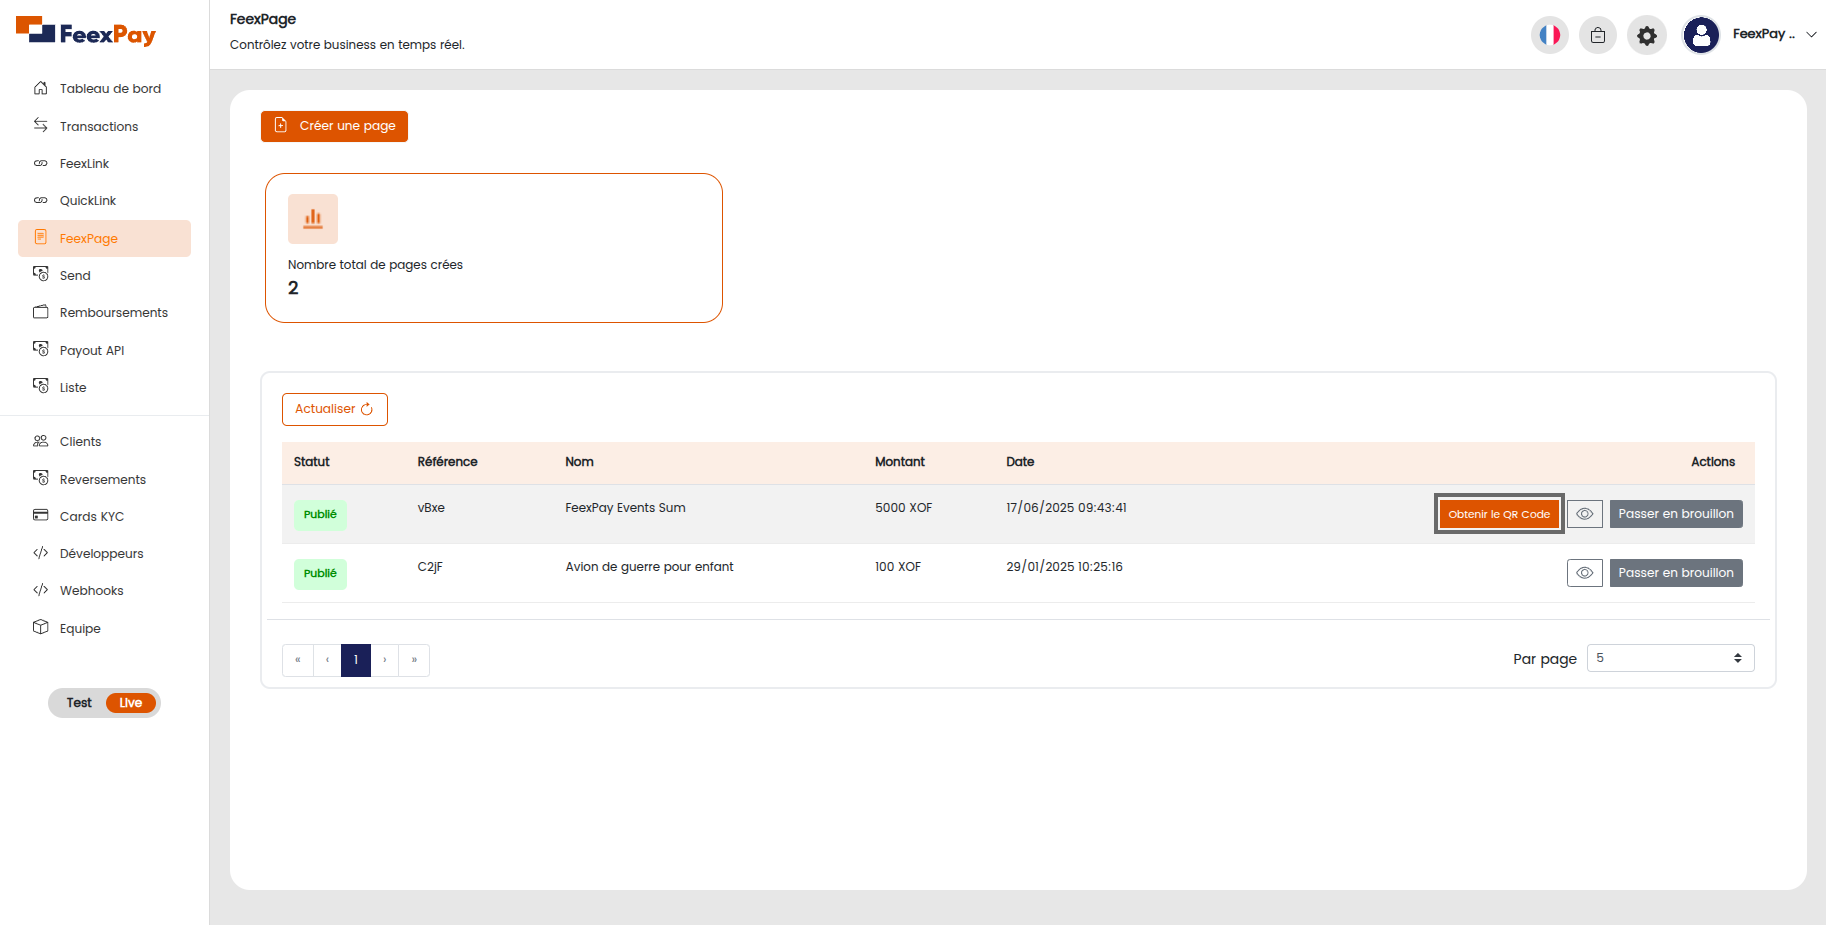Open the shopping bag icon in header

click(x=1598, y=35)
